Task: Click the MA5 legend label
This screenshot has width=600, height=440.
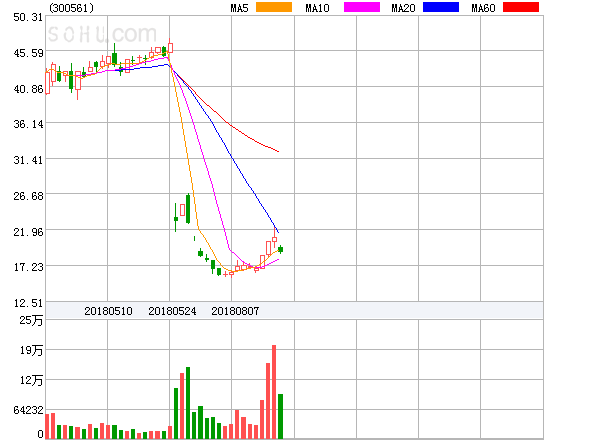Action: [x=239, y=8]
